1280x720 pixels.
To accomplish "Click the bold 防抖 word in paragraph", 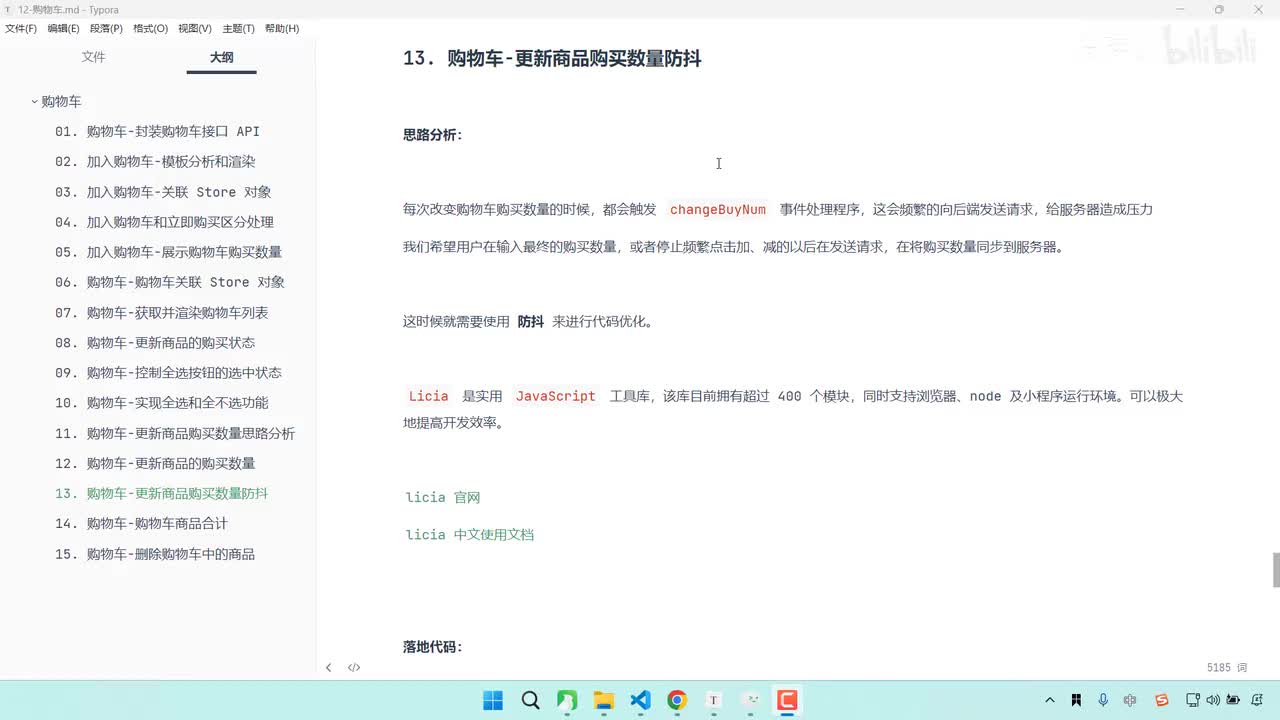I will [531, 322].
